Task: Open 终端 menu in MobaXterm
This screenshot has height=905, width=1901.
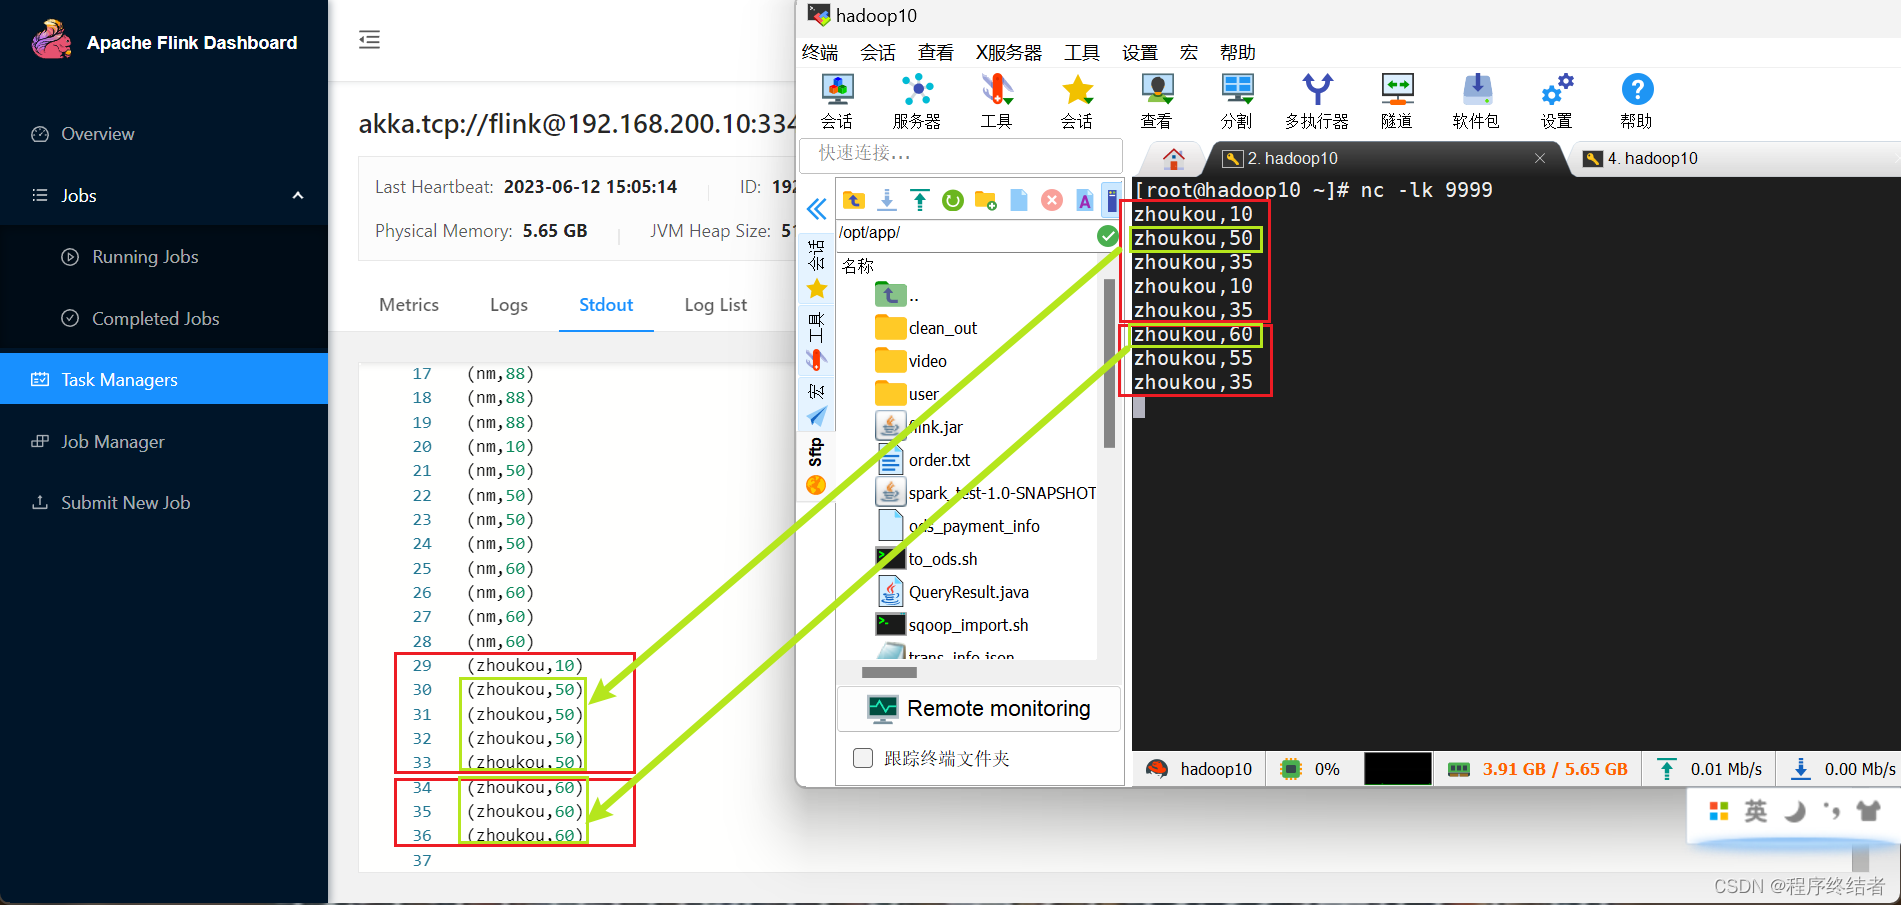Action: coord(820,52)
